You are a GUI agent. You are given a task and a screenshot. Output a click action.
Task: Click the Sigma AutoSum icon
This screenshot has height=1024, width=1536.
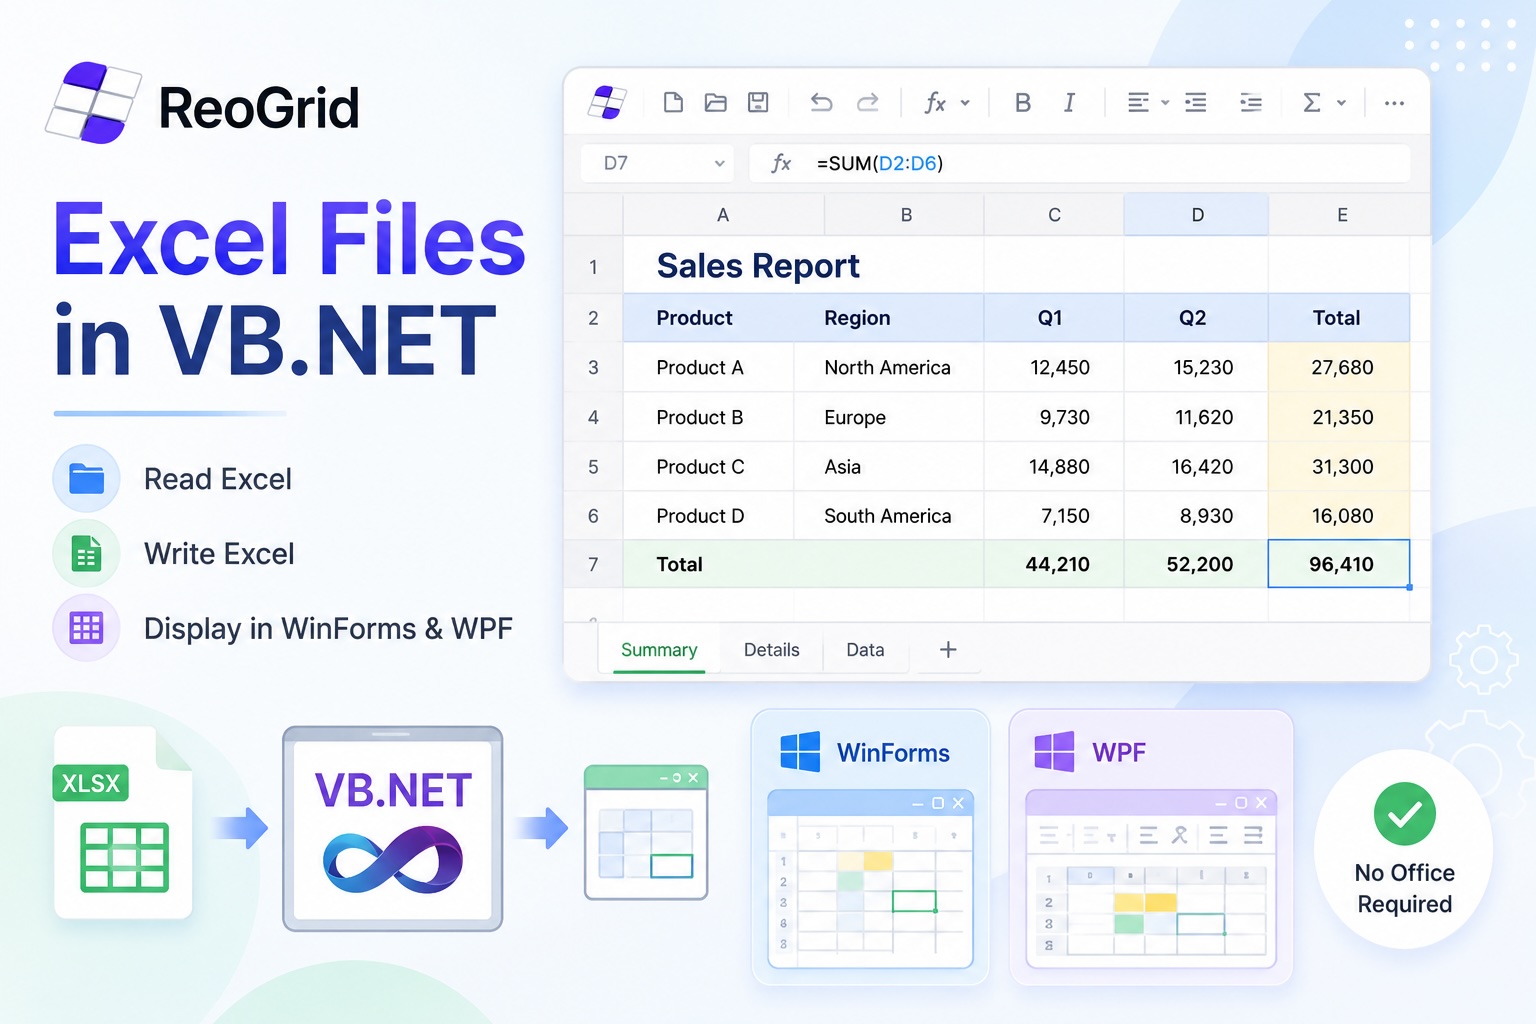[1312, 103]
